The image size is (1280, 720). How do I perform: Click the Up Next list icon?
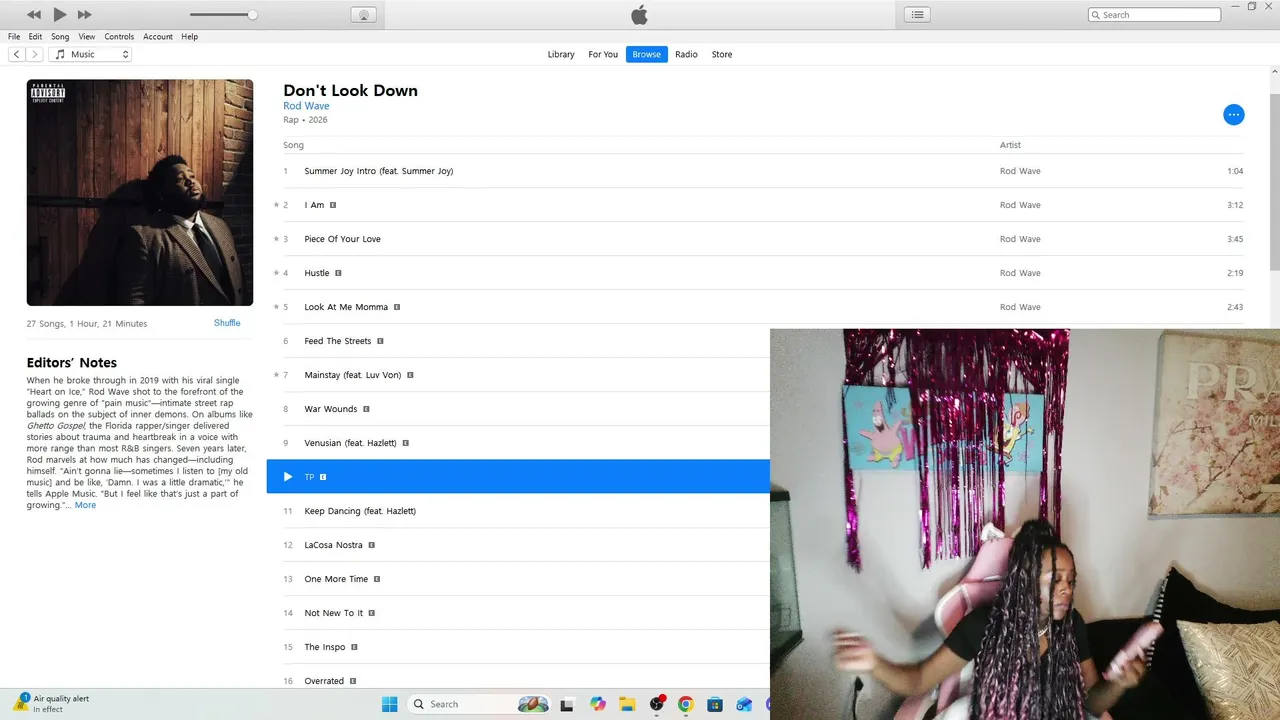tap(917, 15)
